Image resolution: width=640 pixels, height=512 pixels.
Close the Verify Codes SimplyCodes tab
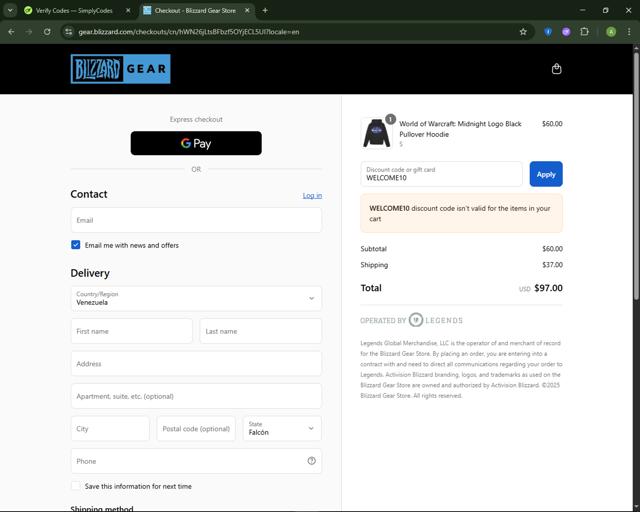128,11
